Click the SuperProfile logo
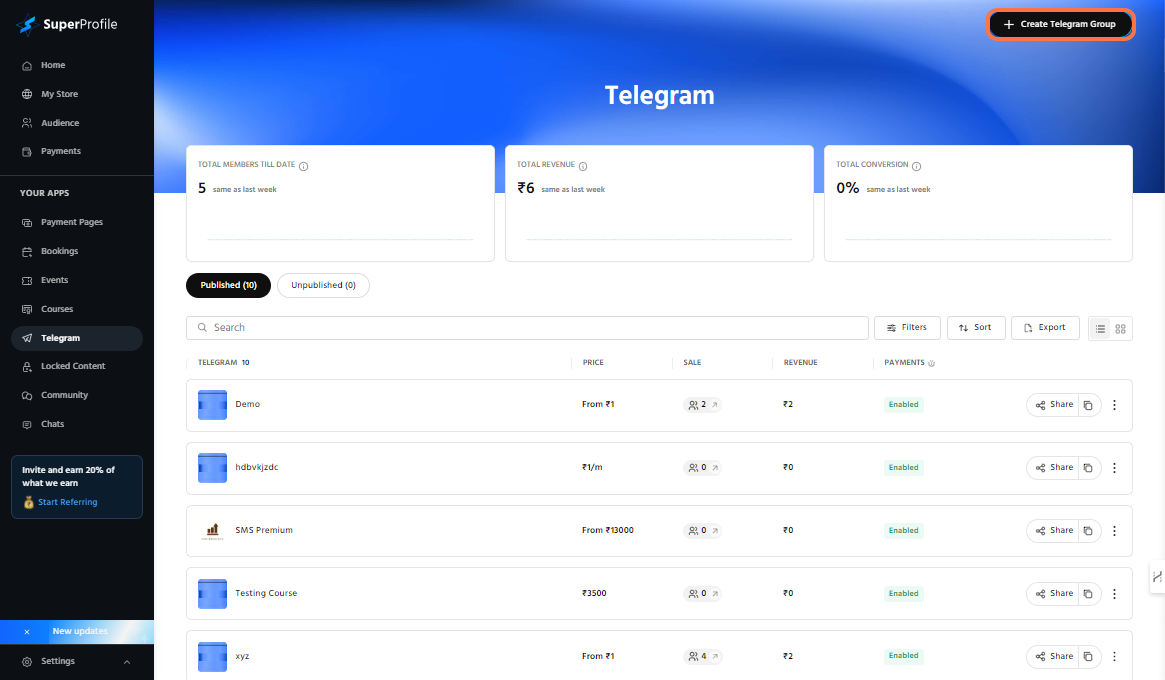The width and height of the screenshot is (1165, 680). 67,25
